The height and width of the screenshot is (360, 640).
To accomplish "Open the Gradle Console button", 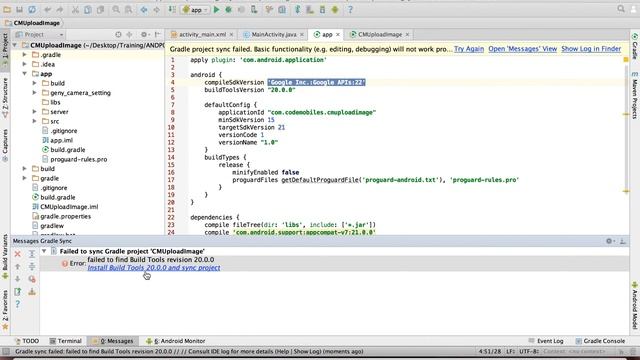I will [600, 341].
